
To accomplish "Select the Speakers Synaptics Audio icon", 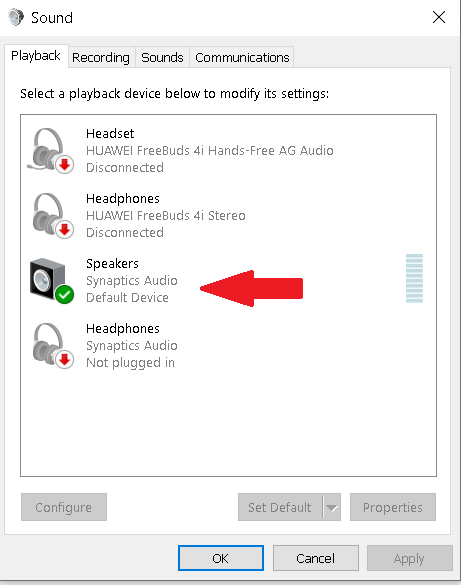I will click(x=51, y=281).
